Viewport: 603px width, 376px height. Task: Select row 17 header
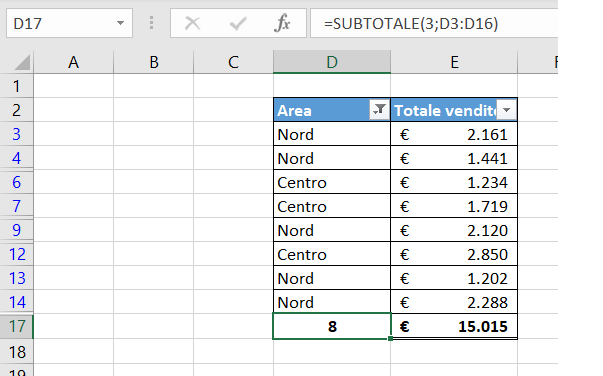[17, 326]
